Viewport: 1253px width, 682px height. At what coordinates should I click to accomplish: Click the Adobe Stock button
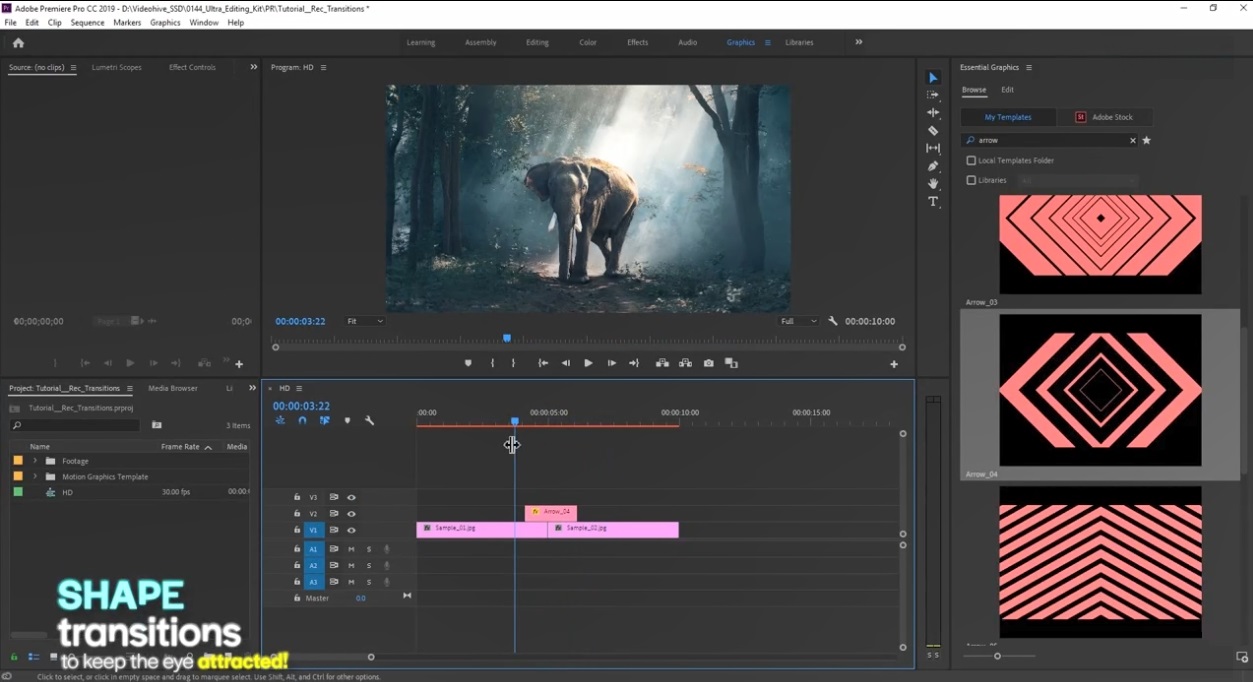(1106, 117)
